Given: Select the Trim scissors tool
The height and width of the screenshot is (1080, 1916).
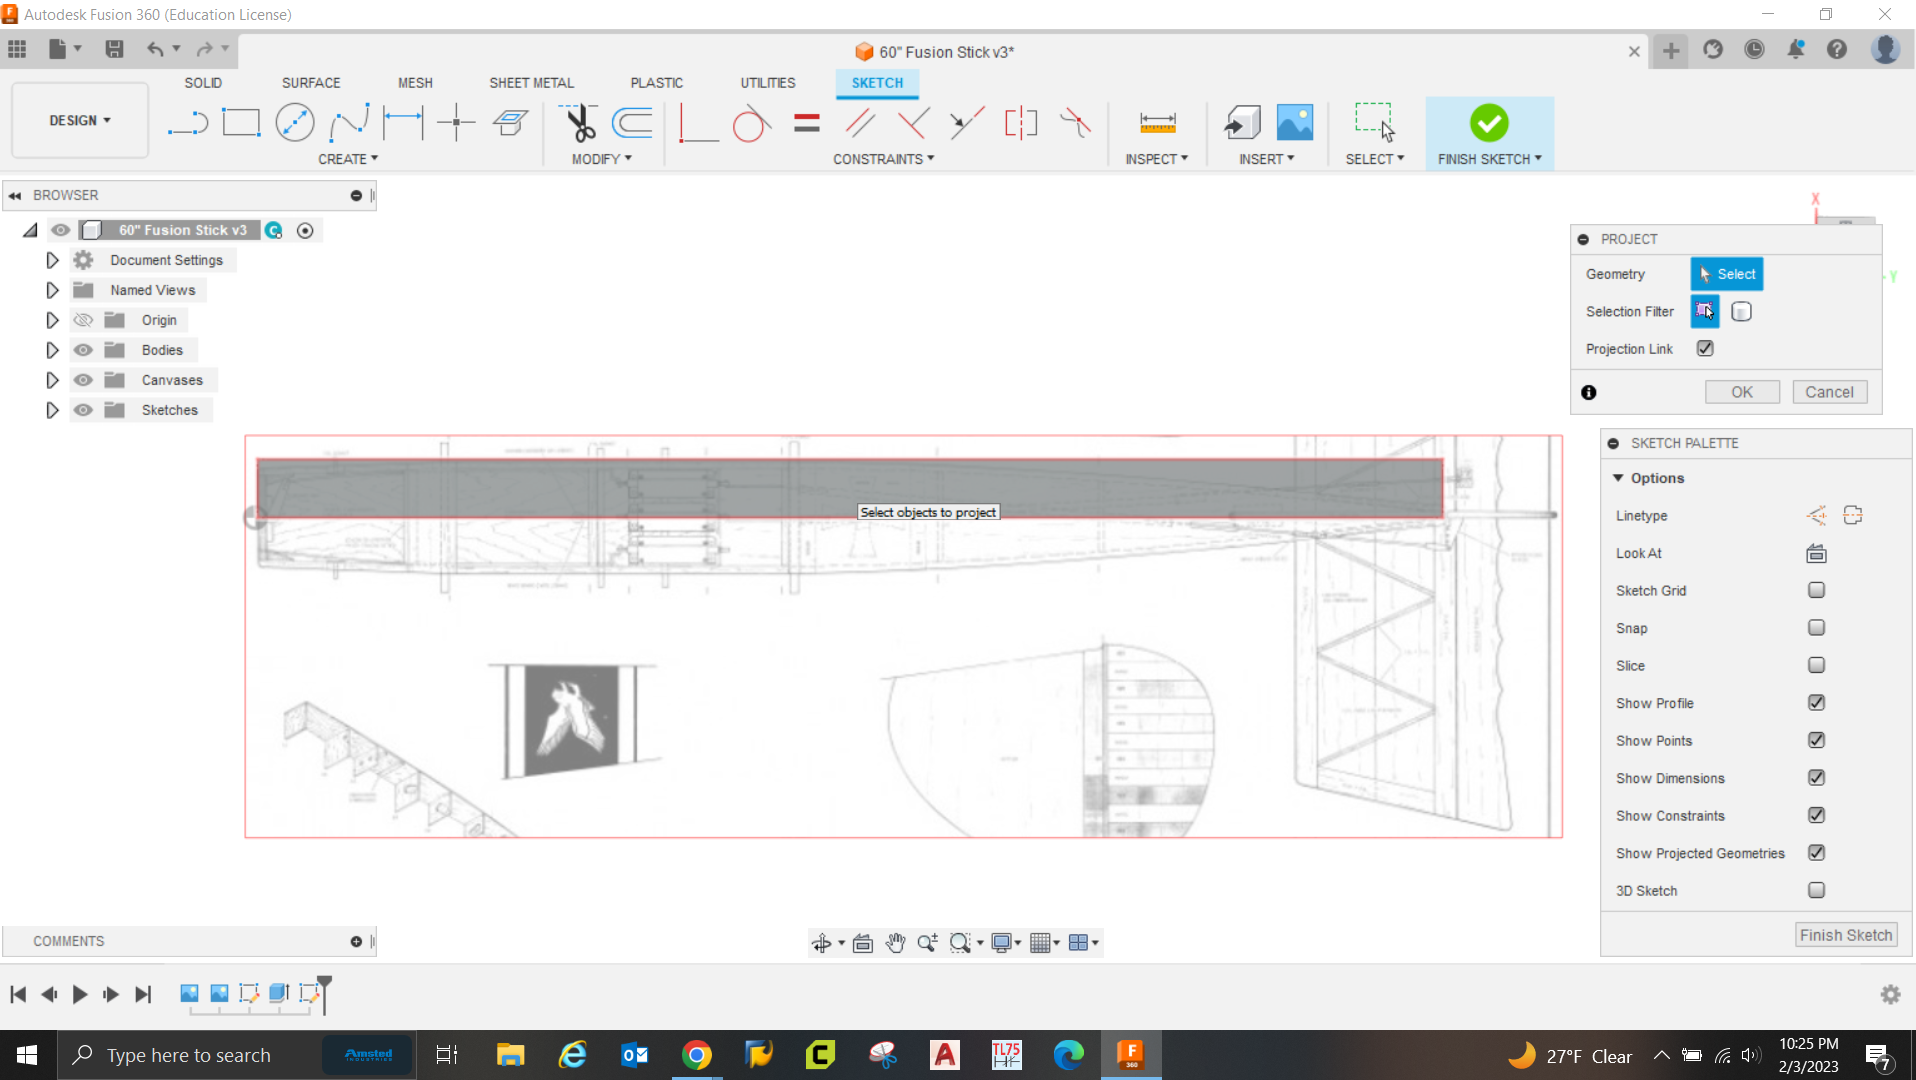Looking at the screenshot, I should click(x=579, y=123).
